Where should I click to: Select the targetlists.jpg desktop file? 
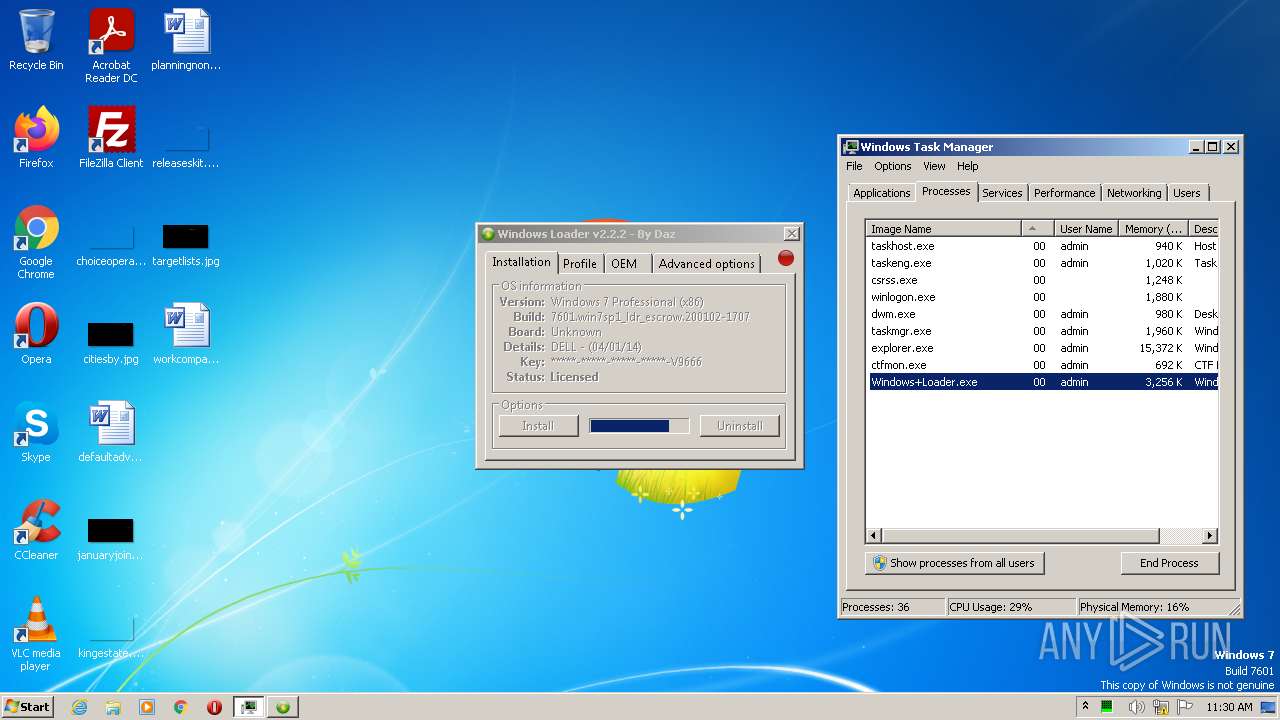(x=186, y=243)
